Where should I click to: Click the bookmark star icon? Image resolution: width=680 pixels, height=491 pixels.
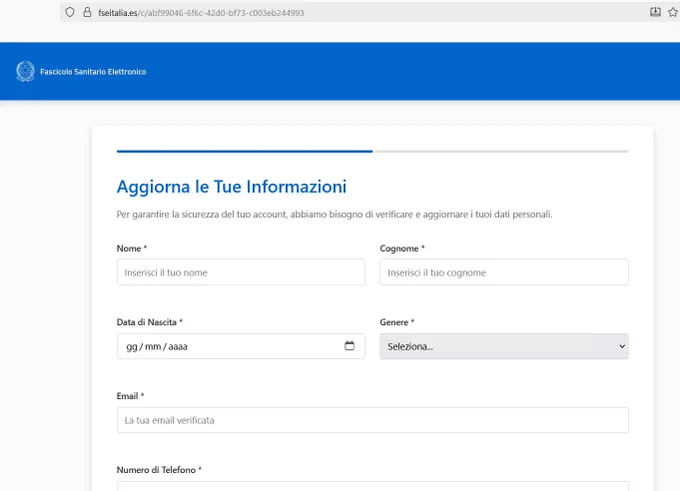[x=673, y=12]
